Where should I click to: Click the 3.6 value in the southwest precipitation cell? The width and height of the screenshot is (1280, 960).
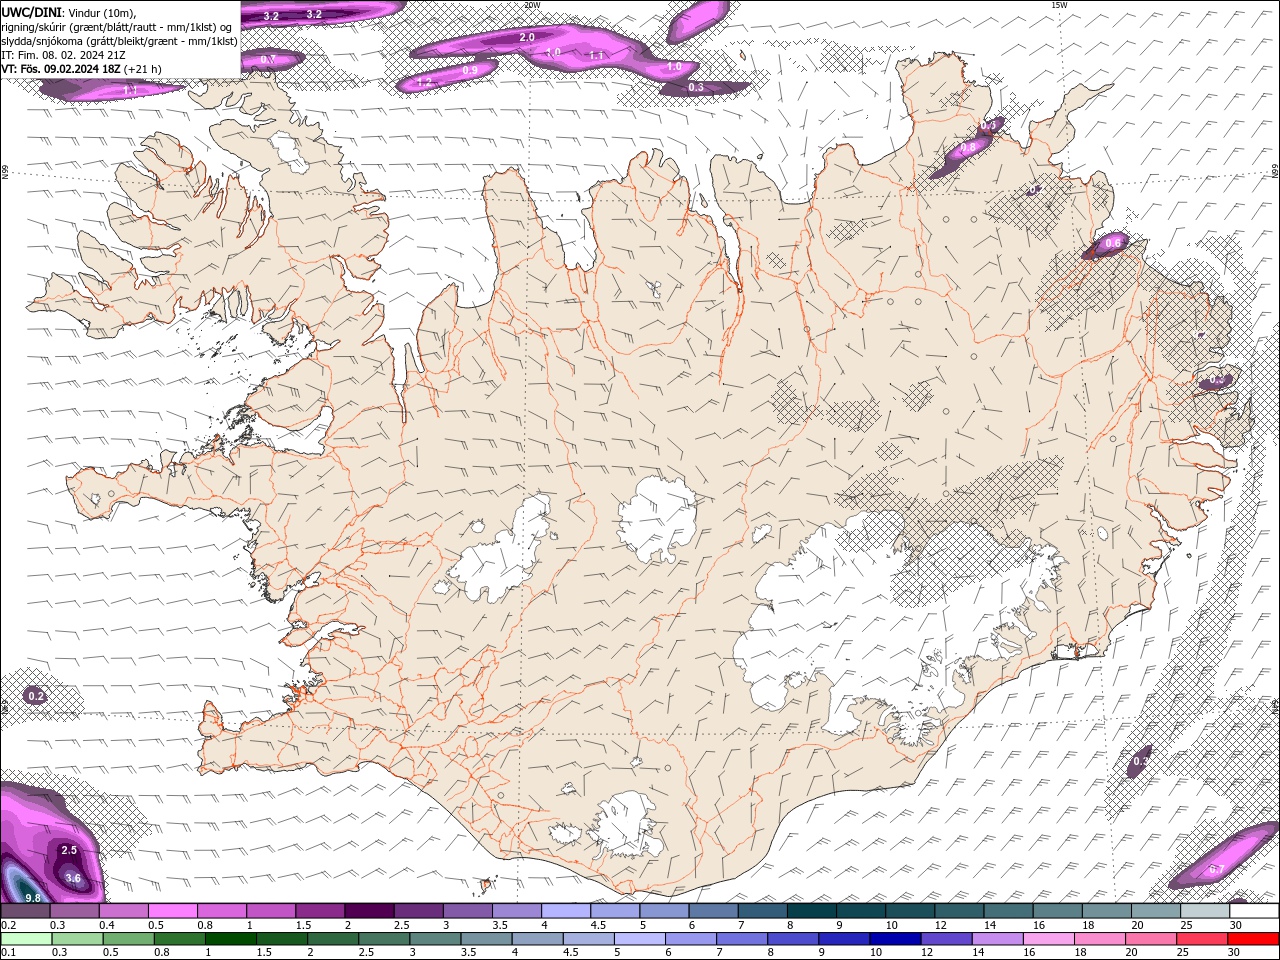(x=73, y=878)
